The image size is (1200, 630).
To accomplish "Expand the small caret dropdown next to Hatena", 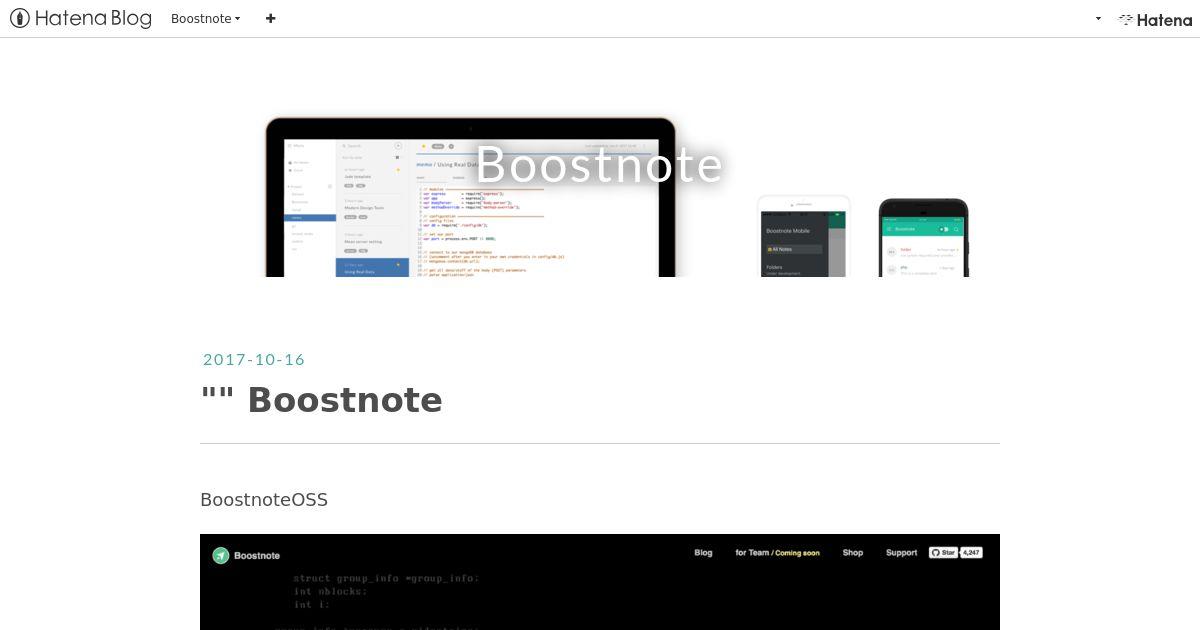I will 1098,18.
